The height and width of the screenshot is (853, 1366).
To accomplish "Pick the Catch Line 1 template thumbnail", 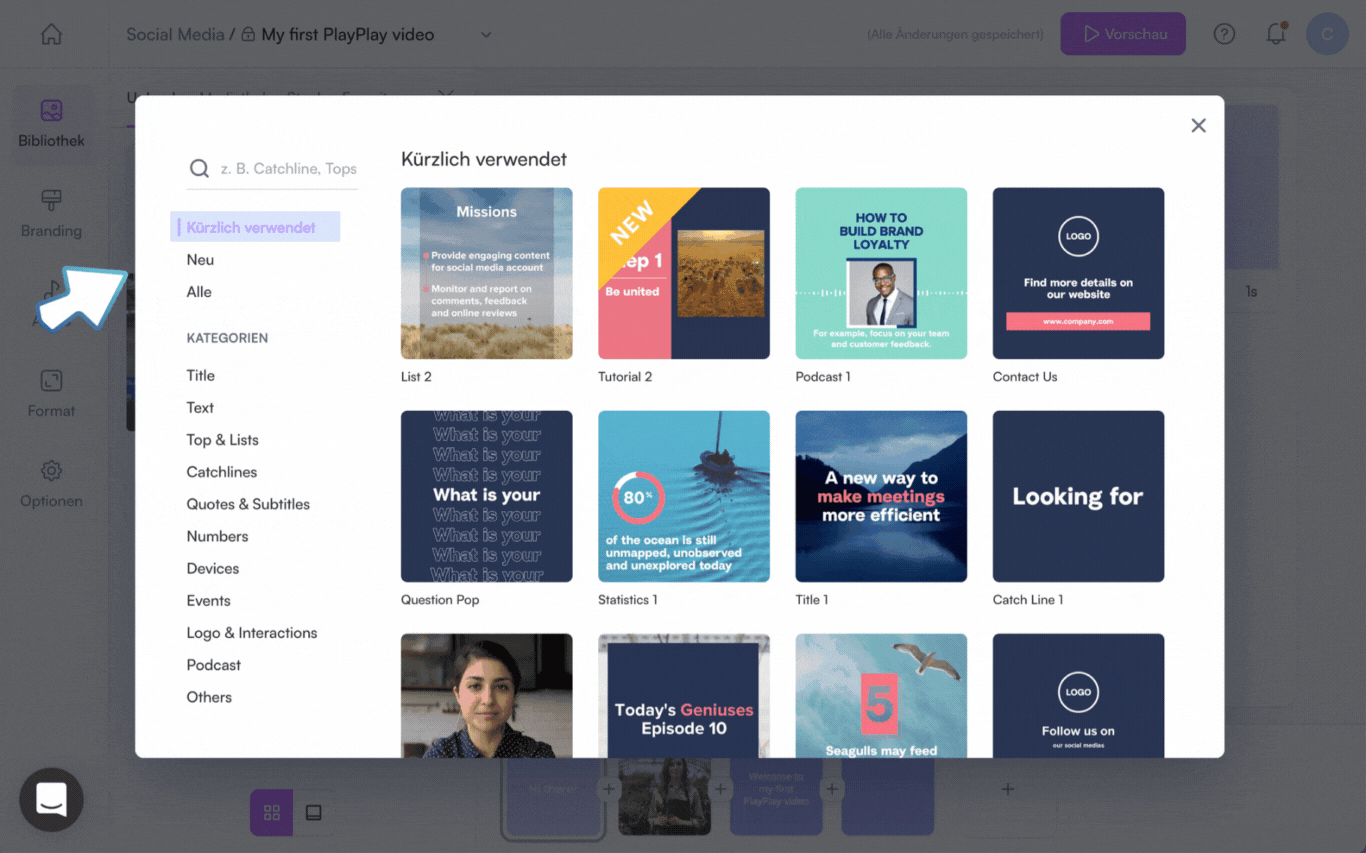I will (1078, 496).
